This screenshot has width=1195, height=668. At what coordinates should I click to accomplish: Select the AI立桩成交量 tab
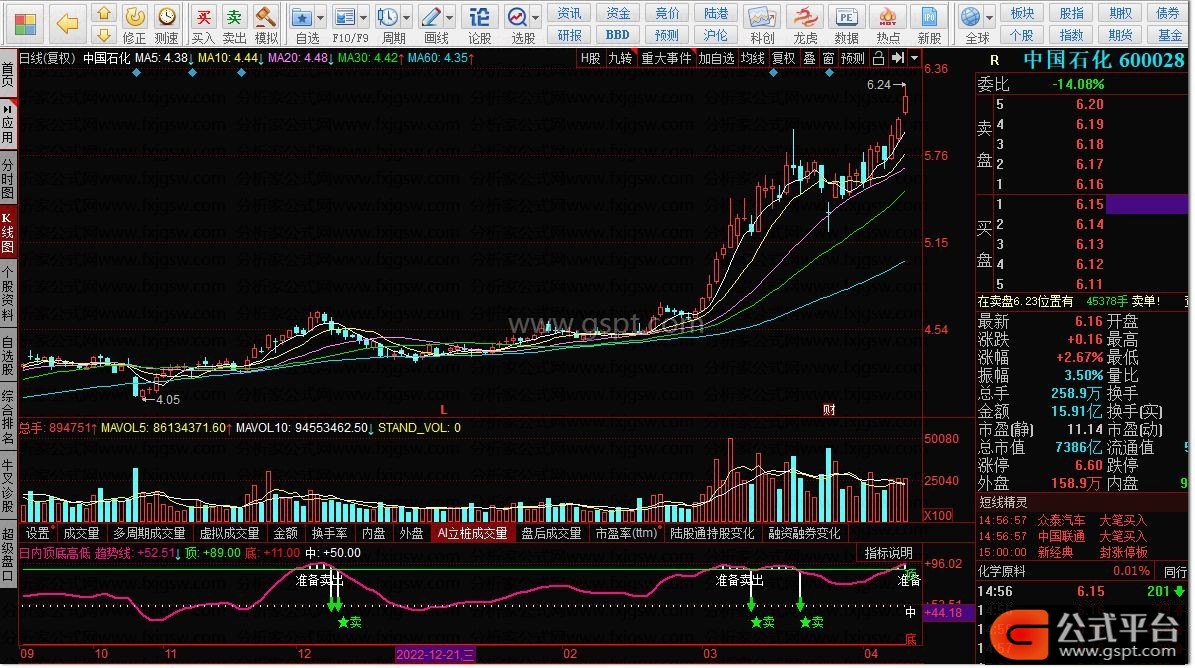click(x=472, y=533)
